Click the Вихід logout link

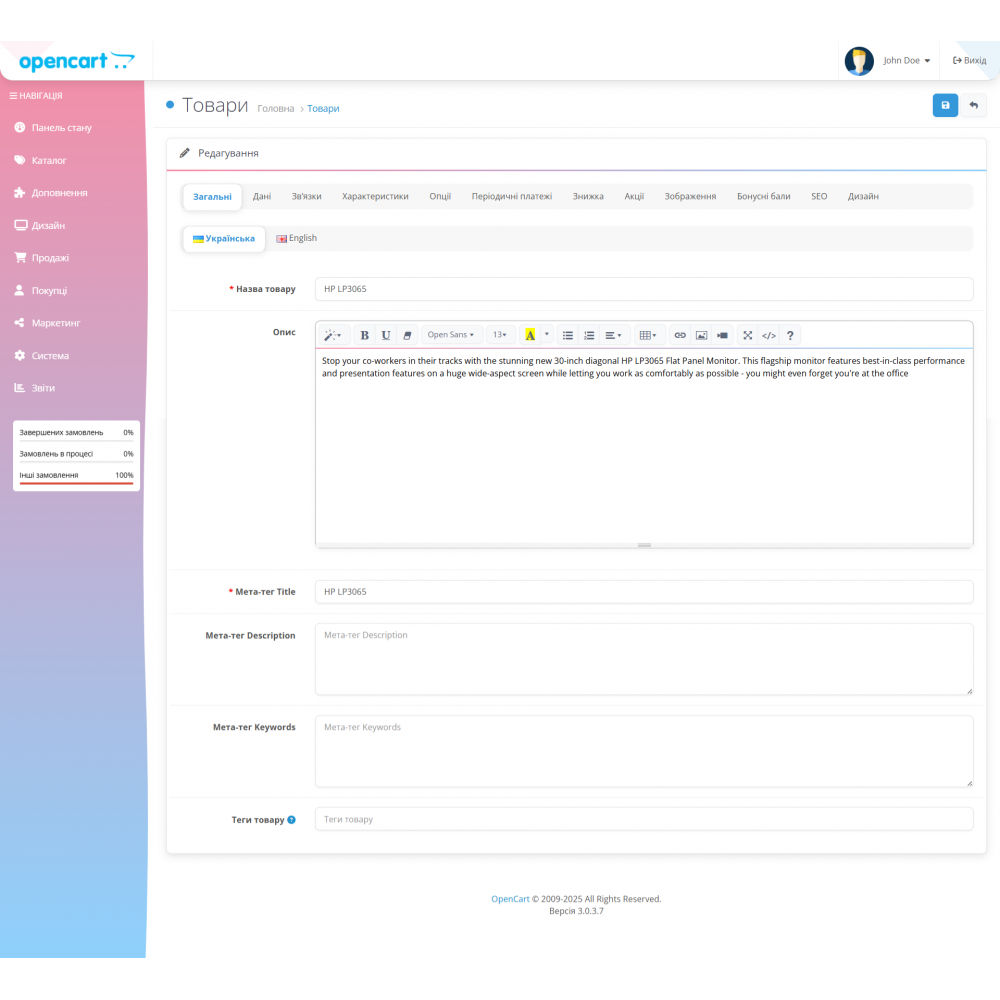coord(969,61)
